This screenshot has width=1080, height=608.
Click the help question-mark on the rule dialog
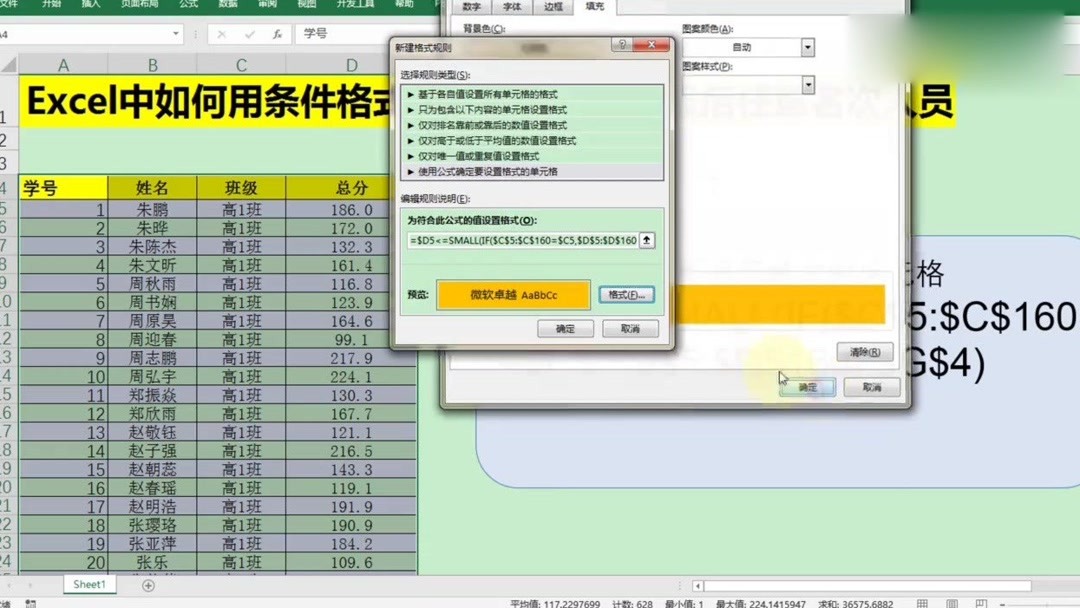point(625,45)
